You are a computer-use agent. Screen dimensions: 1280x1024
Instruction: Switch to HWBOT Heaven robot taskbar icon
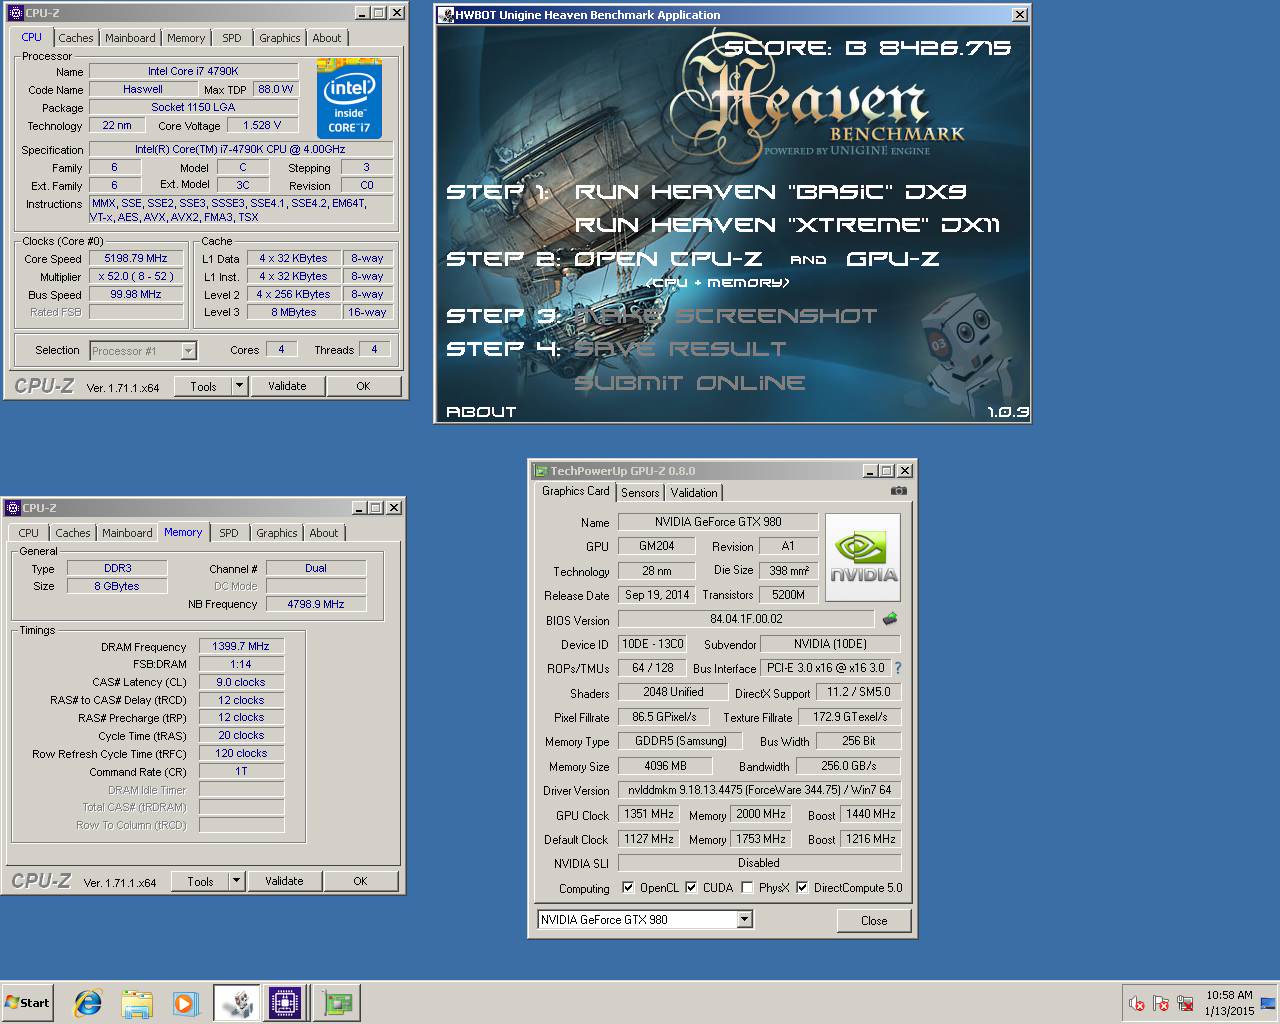coord(237,1003)
